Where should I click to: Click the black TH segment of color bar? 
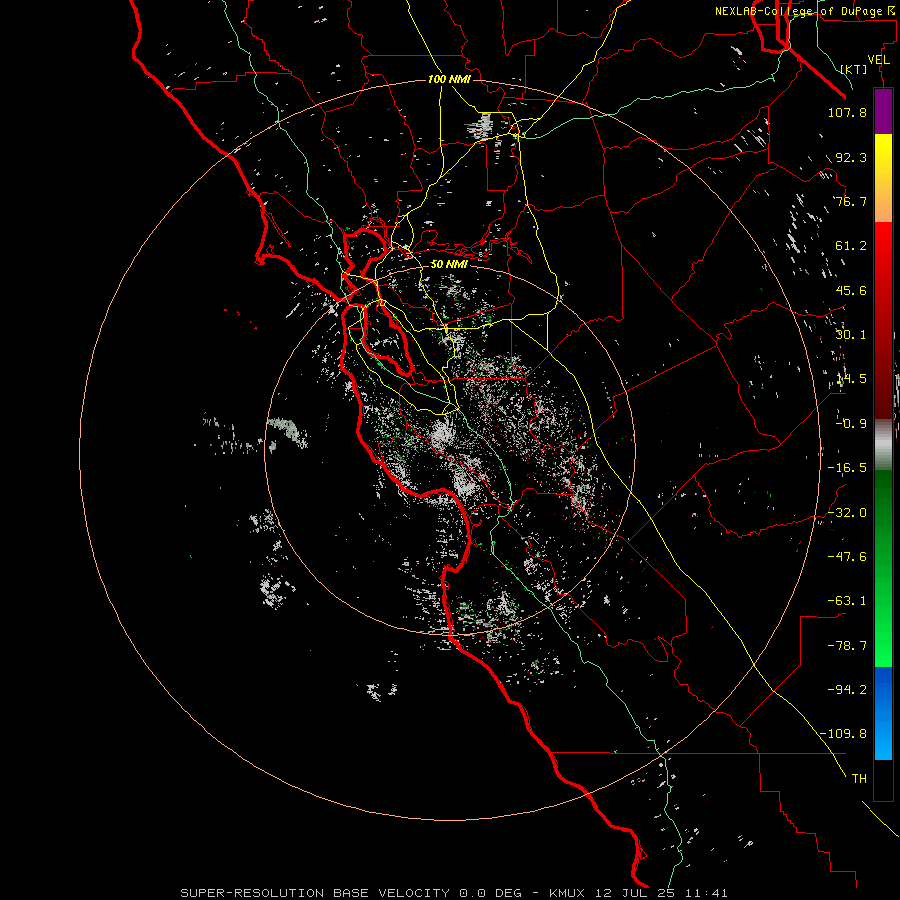click(883, 779)
